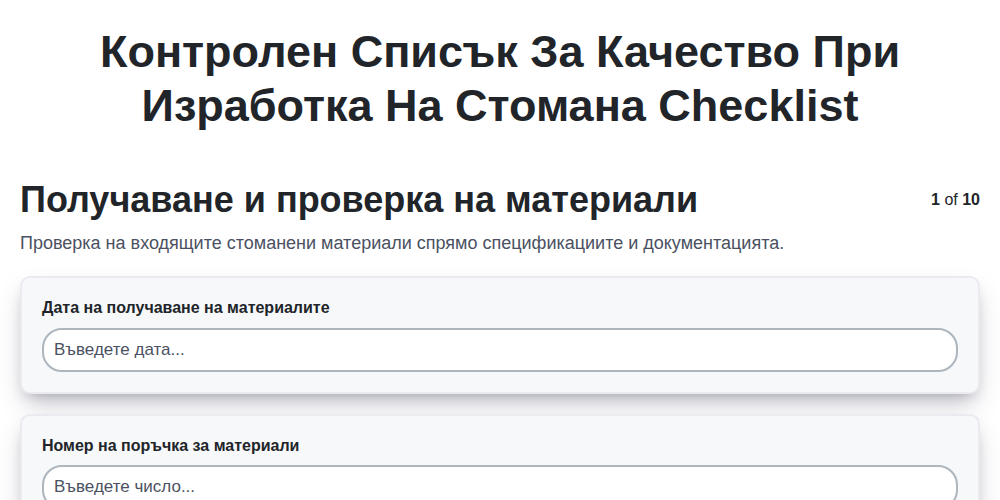Click the number '10' in the step counter
Image resolution: width=1000 pixels, height=500 pixels.
coord(971,200)
